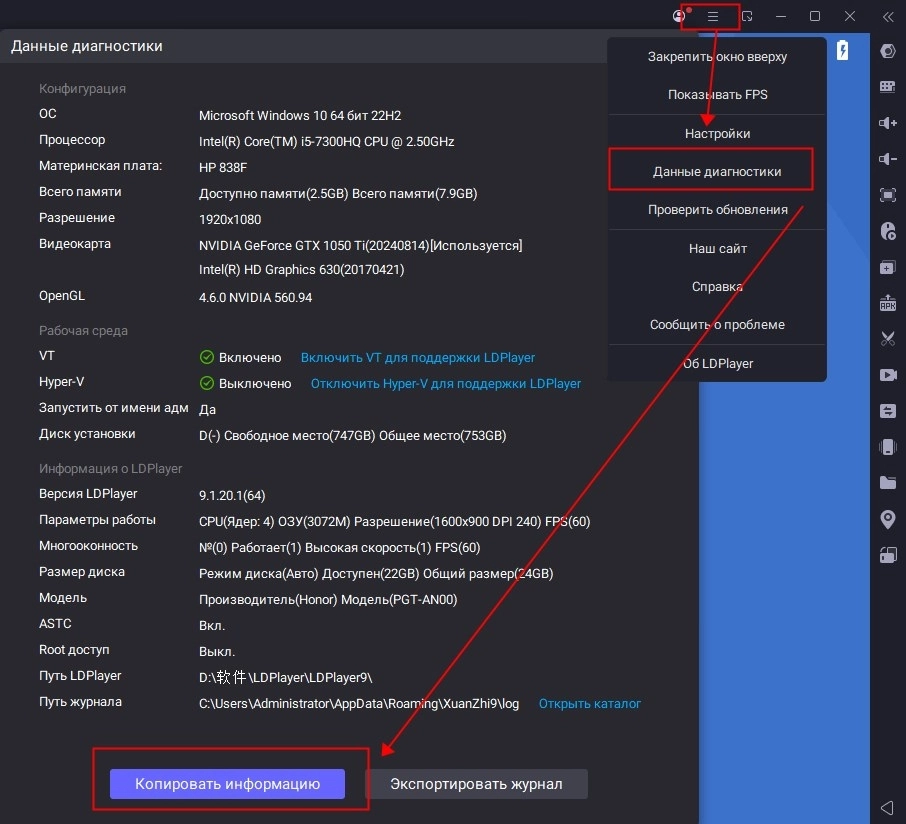Click the APK install icon
The image size is (906, 824).
click(887, 302)
